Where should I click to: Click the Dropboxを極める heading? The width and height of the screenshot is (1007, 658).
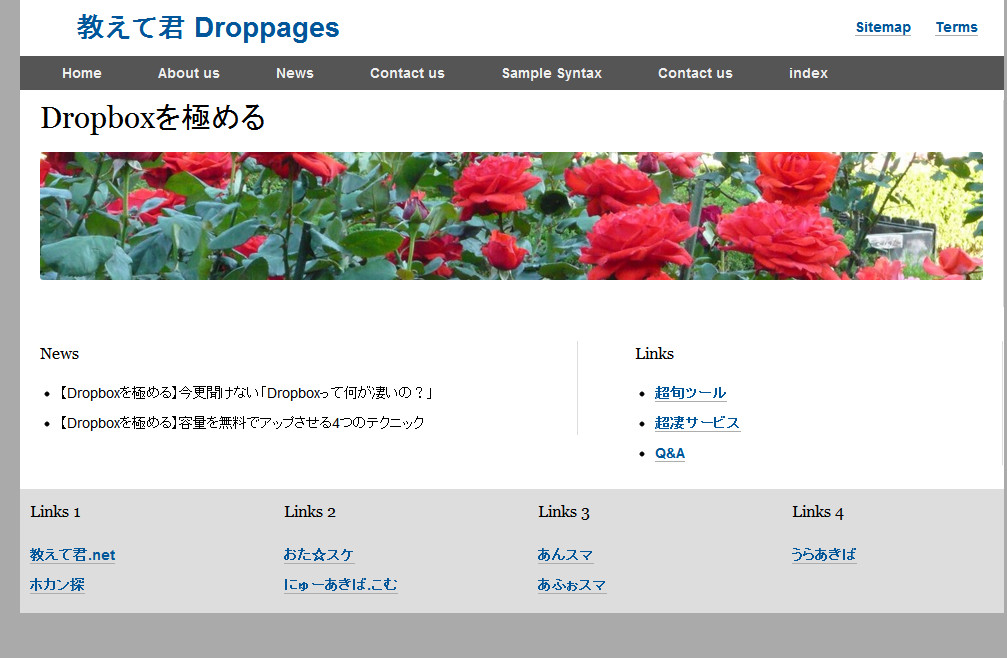153,117
